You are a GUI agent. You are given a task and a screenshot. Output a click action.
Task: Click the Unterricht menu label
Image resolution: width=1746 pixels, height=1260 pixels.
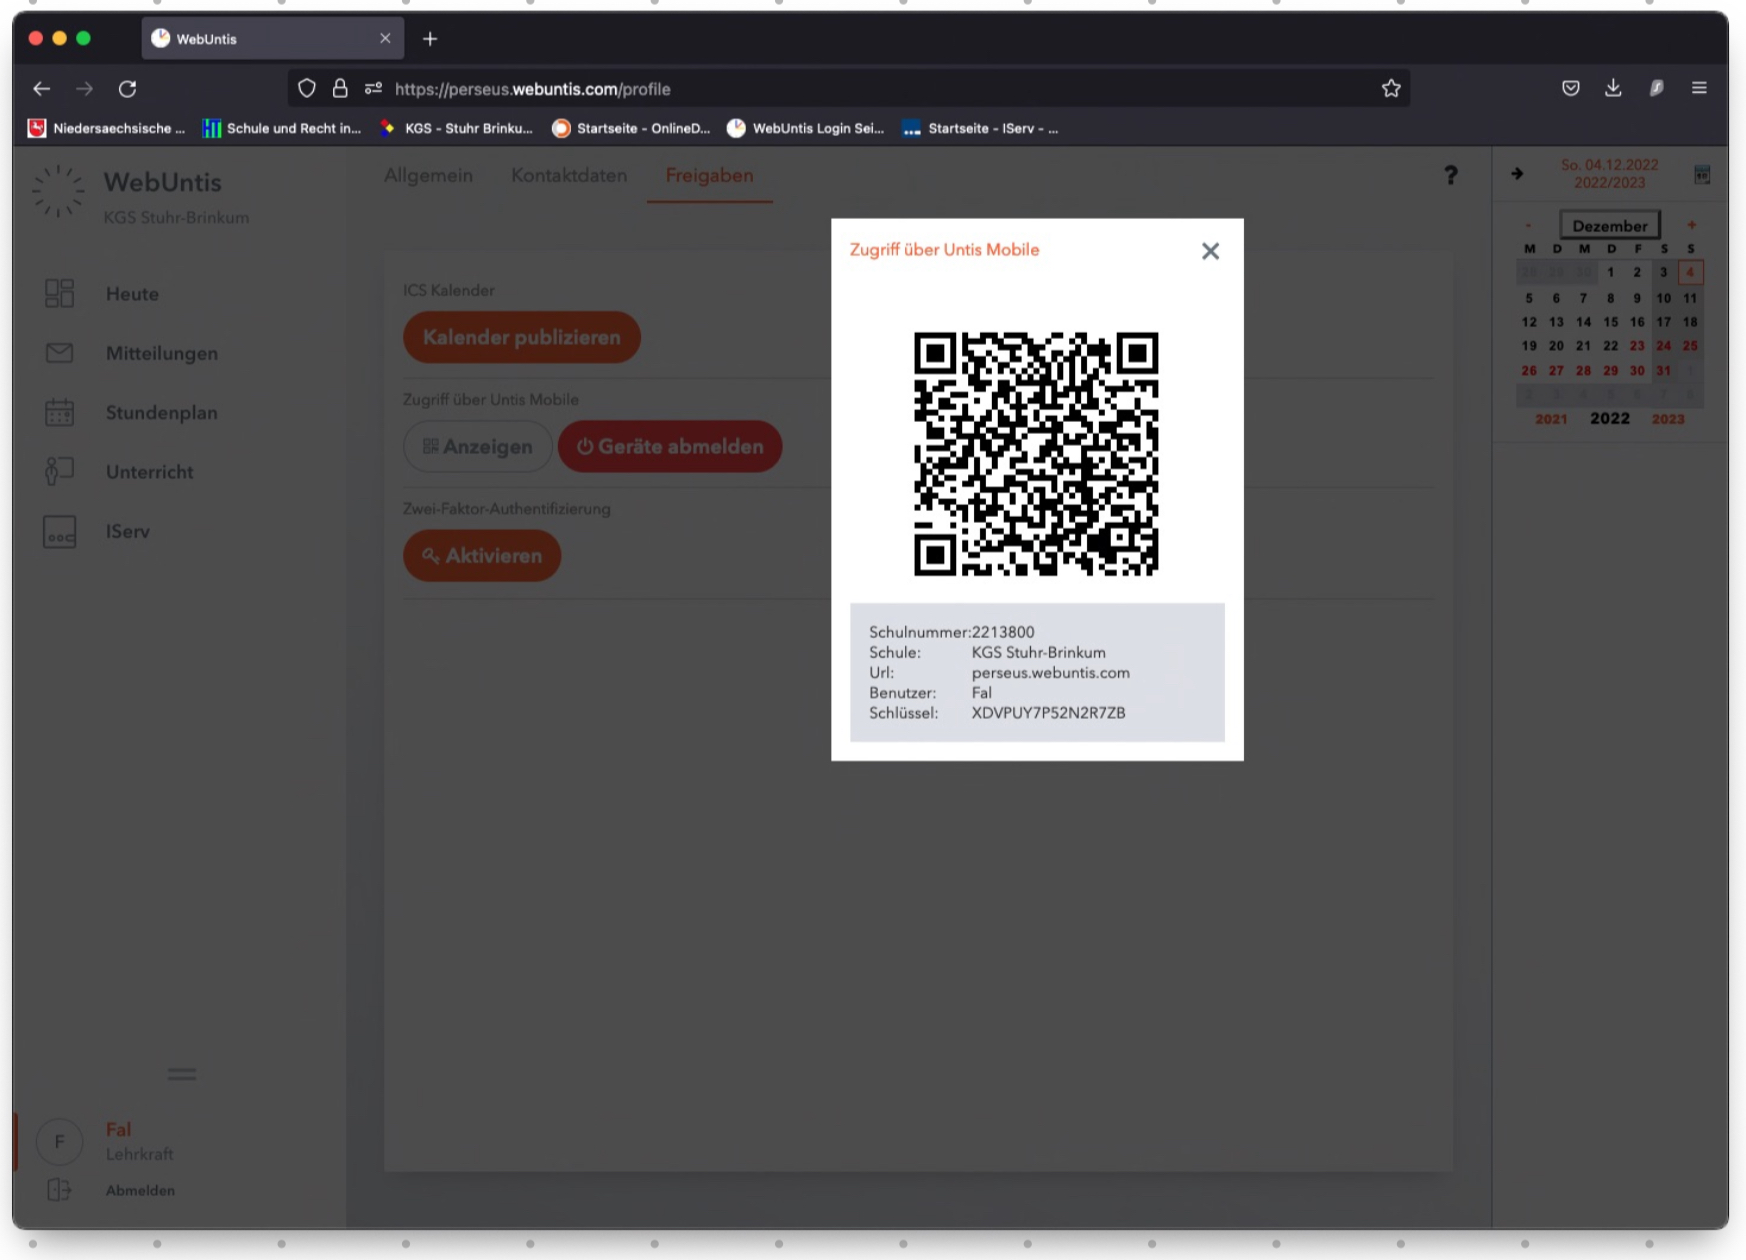(x=150, y=471)
